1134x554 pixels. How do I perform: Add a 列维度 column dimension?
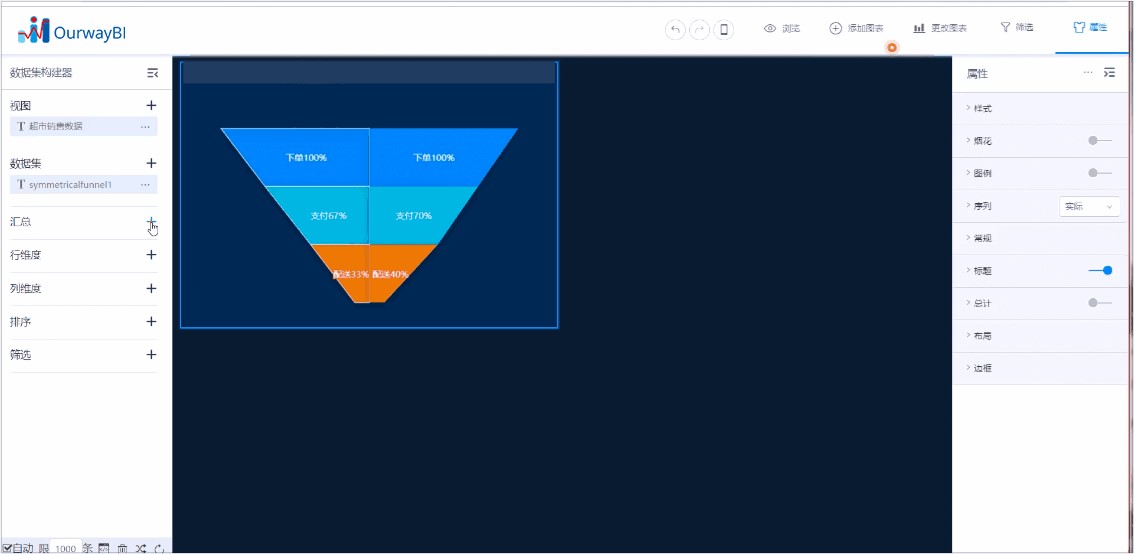click(151, 289)
